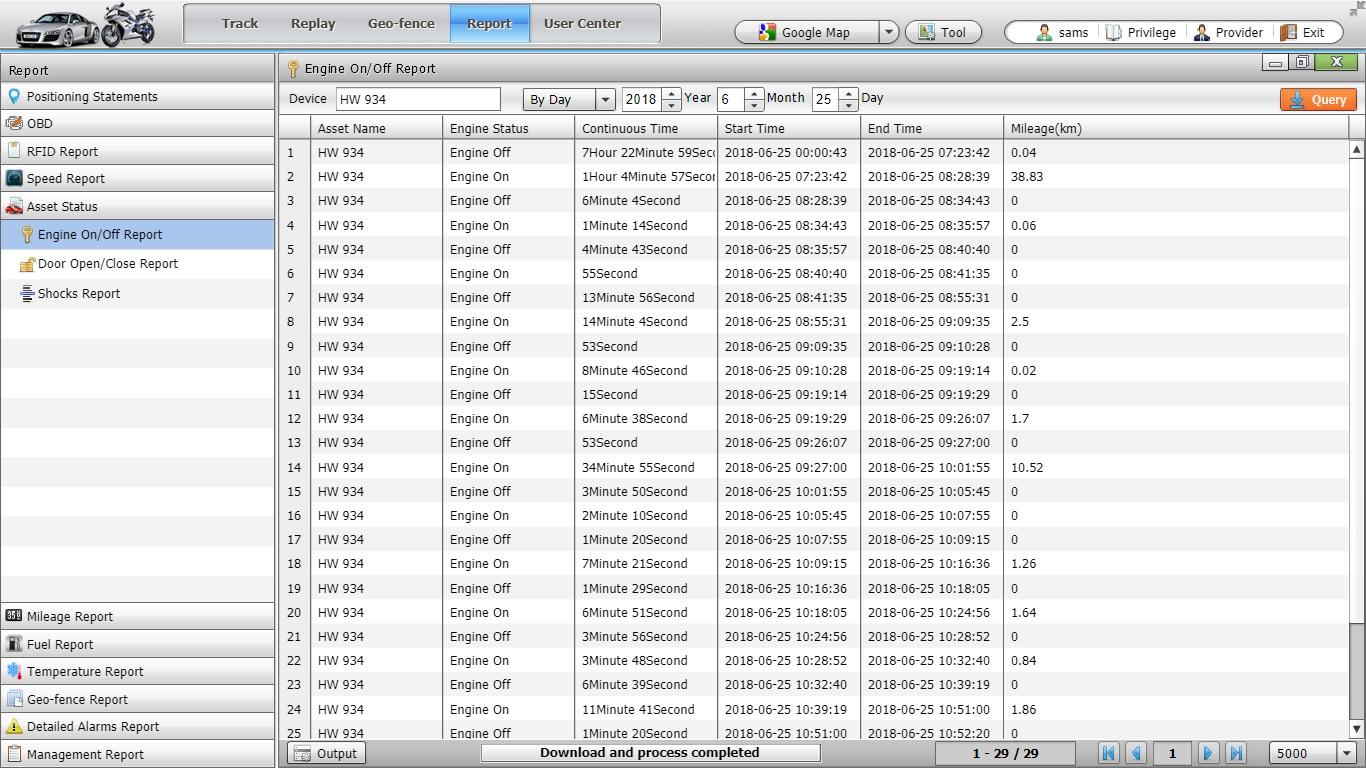
Task: Sort by Asset Name column
Action: pos(377,128)
